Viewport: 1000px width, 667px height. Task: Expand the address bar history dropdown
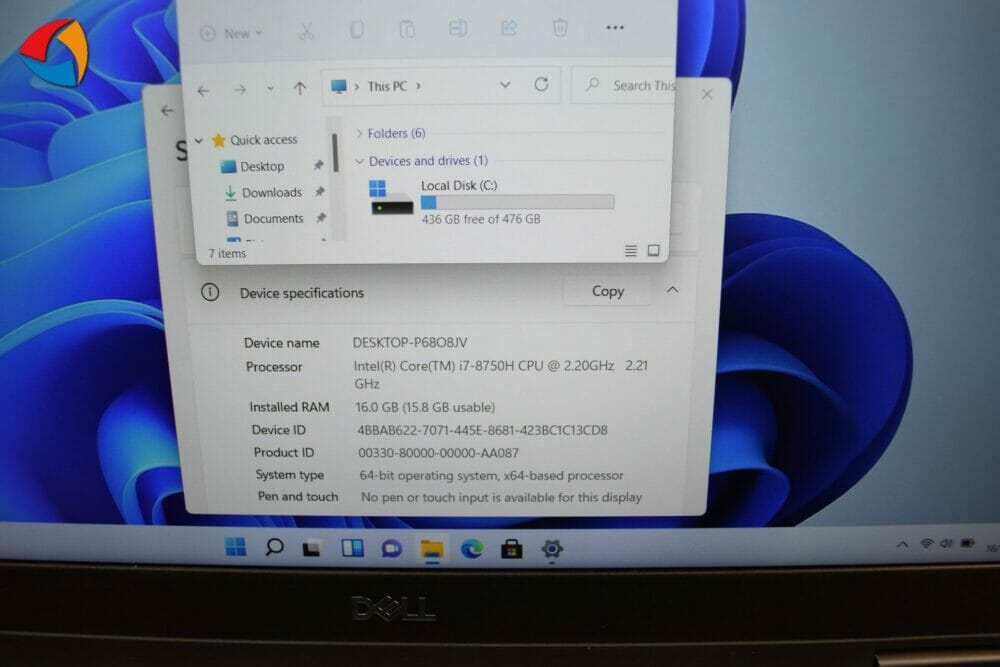[505, 85]
